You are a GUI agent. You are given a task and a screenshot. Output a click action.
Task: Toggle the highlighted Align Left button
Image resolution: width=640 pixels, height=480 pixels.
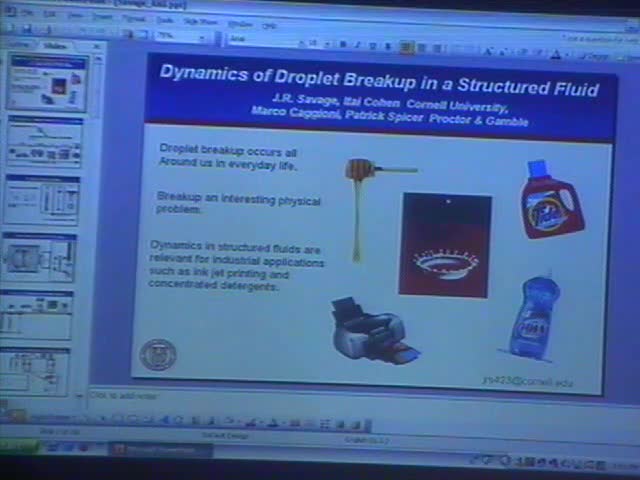[406, 48]
